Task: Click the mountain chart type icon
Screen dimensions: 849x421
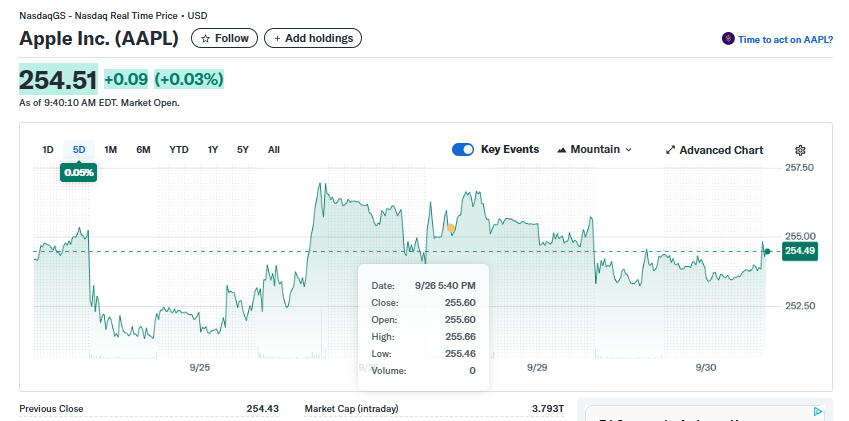Action: click(561, 150)
